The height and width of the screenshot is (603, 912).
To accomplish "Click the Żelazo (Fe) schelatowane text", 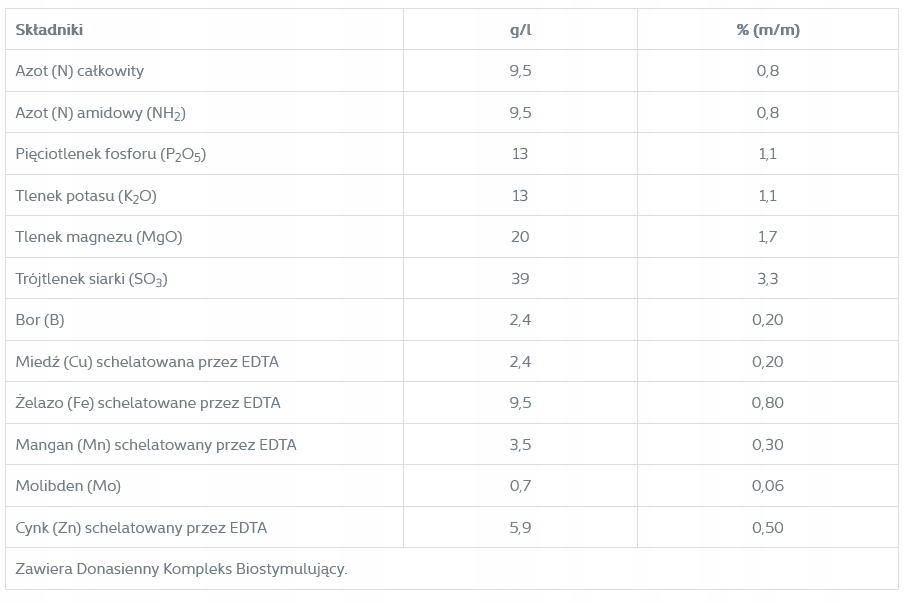I will coord(148,403).
